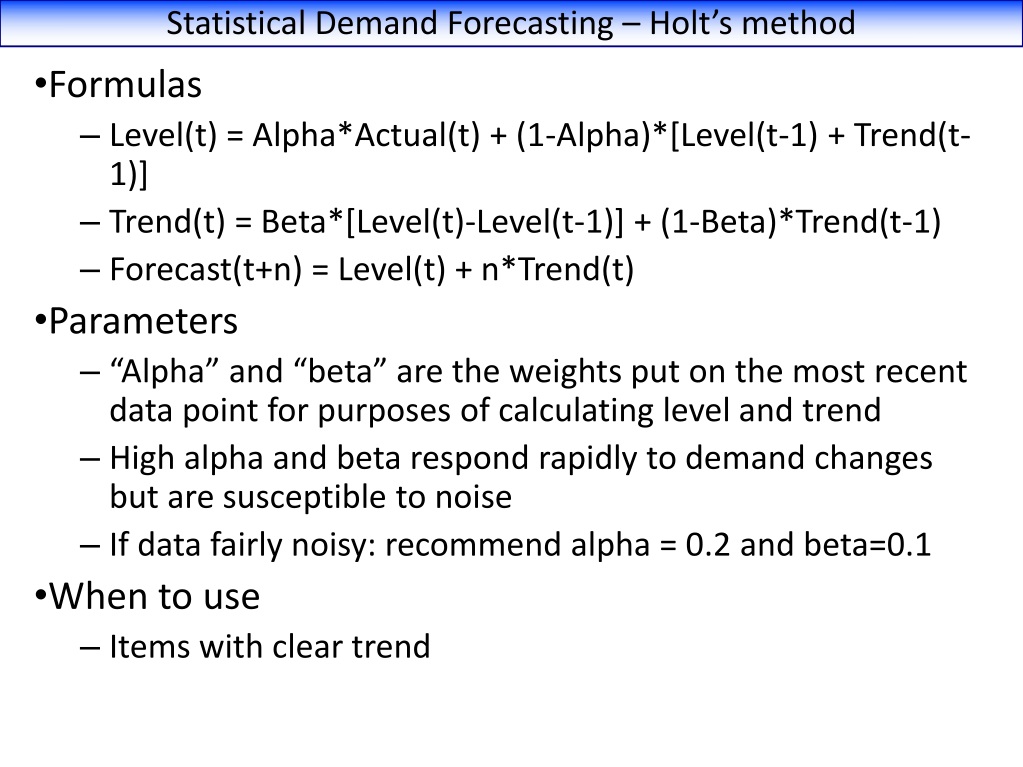Image resolution: width=1023 pixels, height=767 pixels.
Task: Click the 'n*Trend(t)' term
Action: (x=557, y=269)
